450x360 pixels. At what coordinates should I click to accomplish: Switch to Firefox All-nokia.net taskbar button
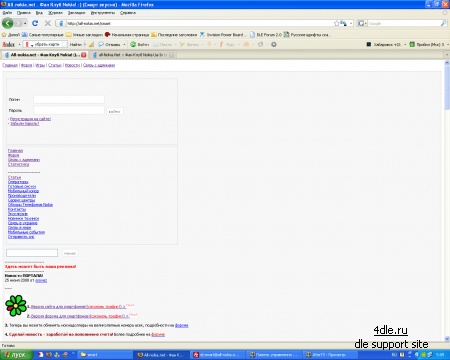click(x=161, y=355)
